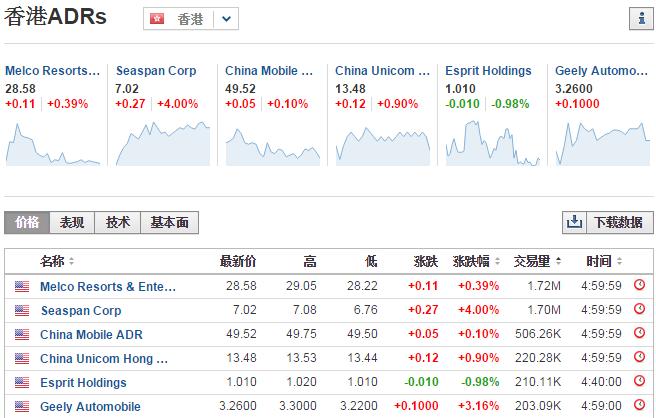Switch to the 表现 tab
The width and height of the screenshot is (656, 418).
72,223
